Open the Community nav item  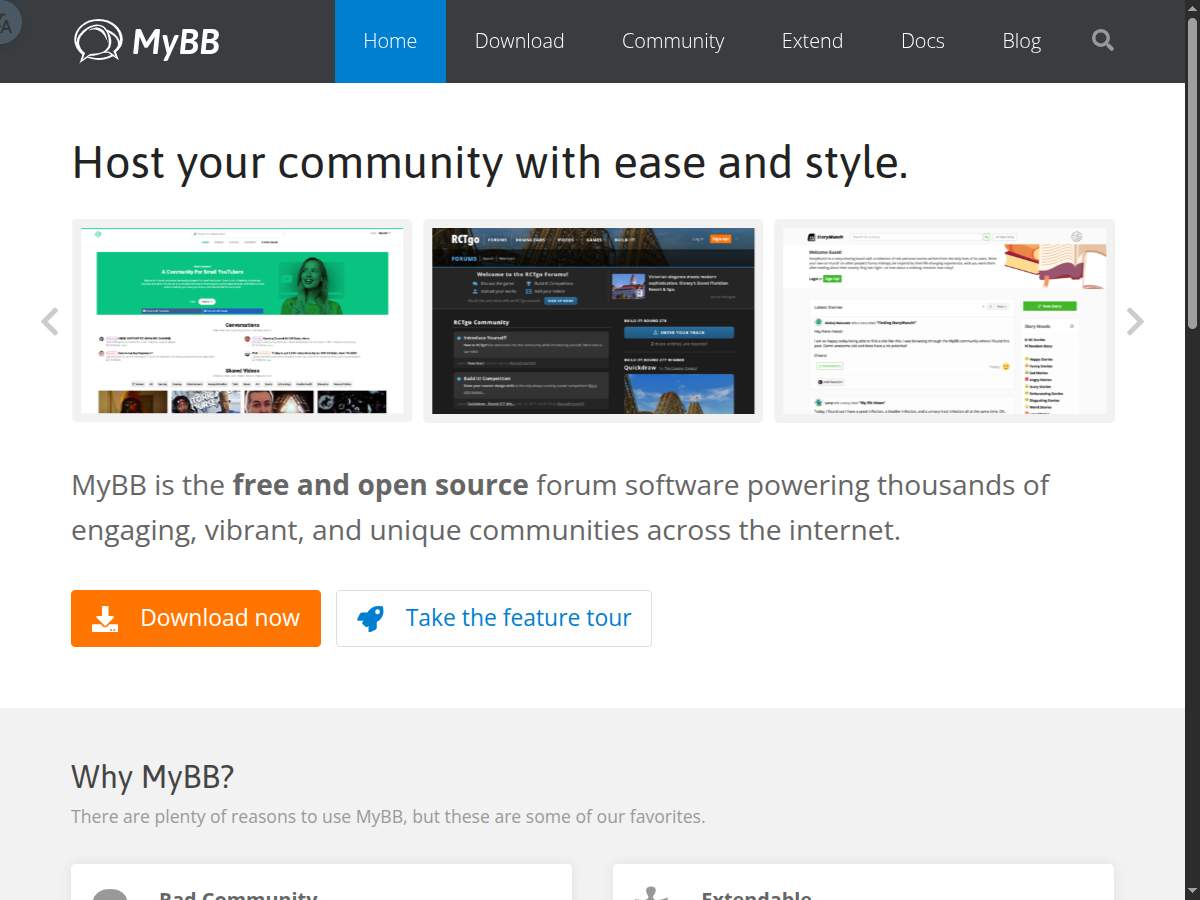673,41
